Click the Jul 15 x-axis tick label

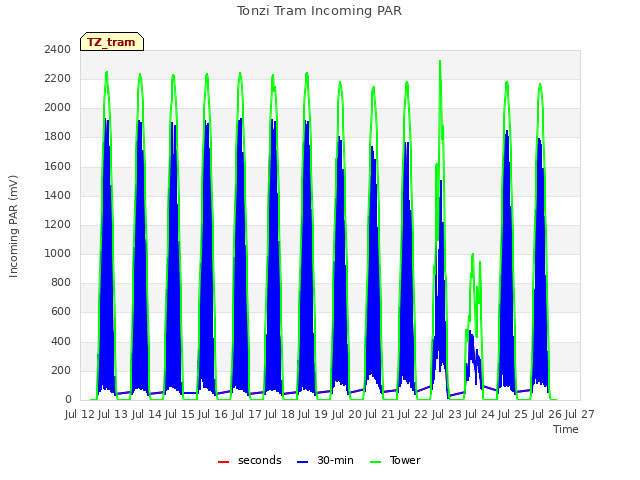(x=180, y=414)
